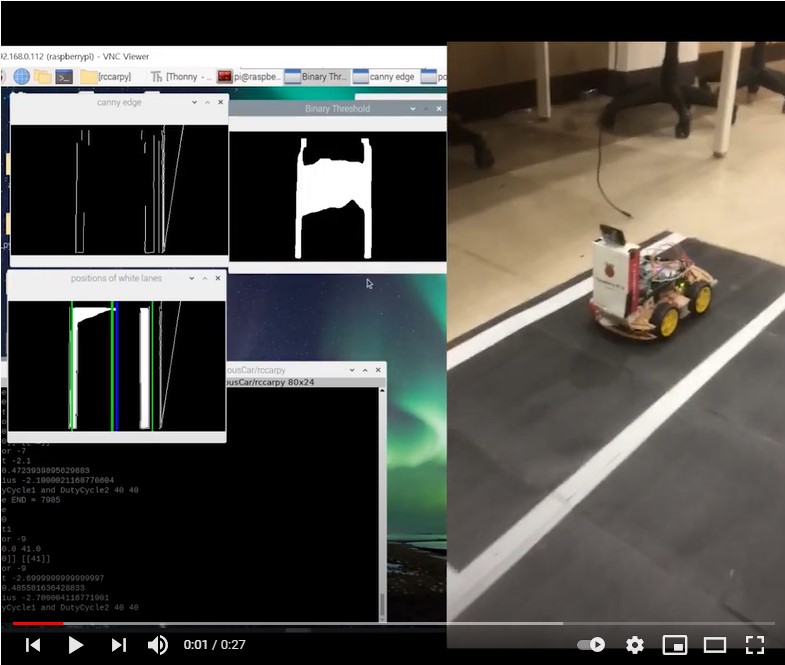Toggle the autoplay switch
Viewport: 785px width, 665px height.
click(591, 644)
